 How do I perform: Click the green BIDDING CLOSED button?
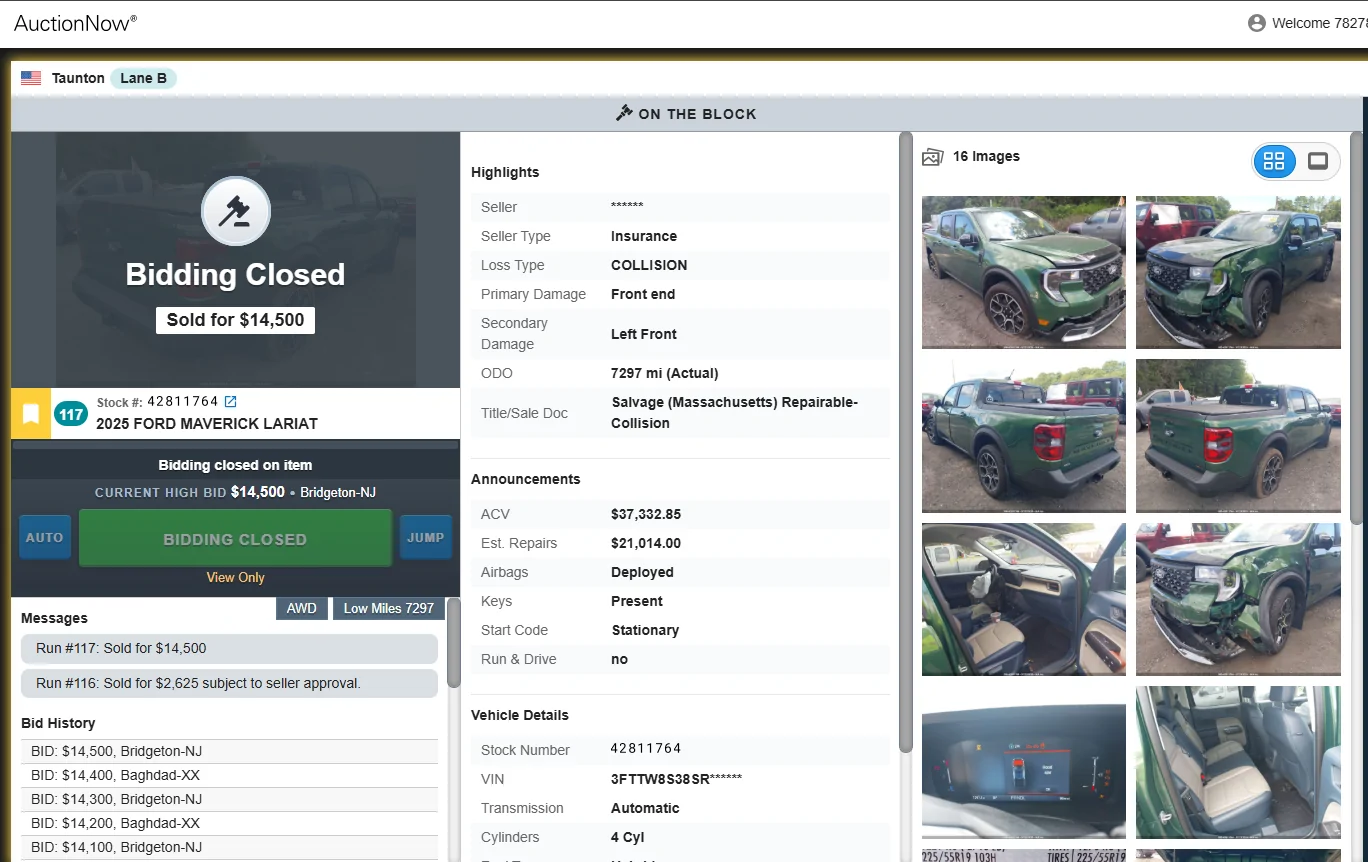coord(235,539)
